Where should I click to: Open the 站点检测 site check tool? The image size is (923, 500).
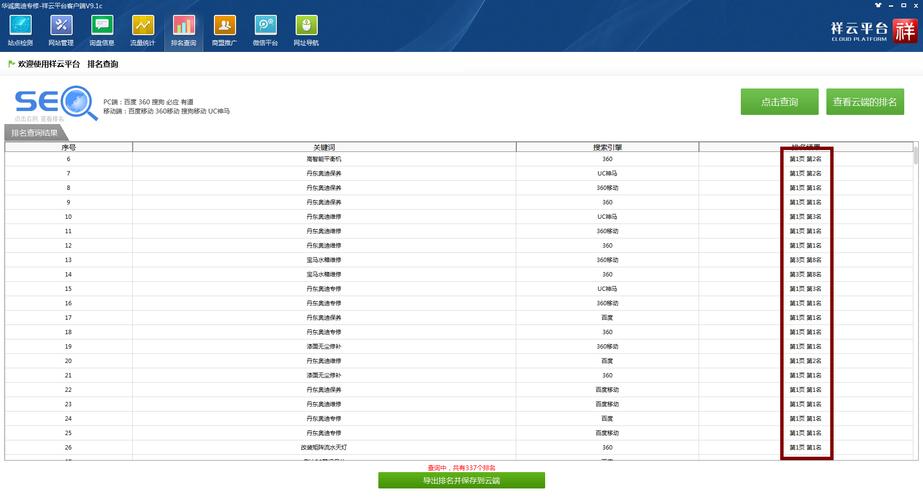(20, 30)
